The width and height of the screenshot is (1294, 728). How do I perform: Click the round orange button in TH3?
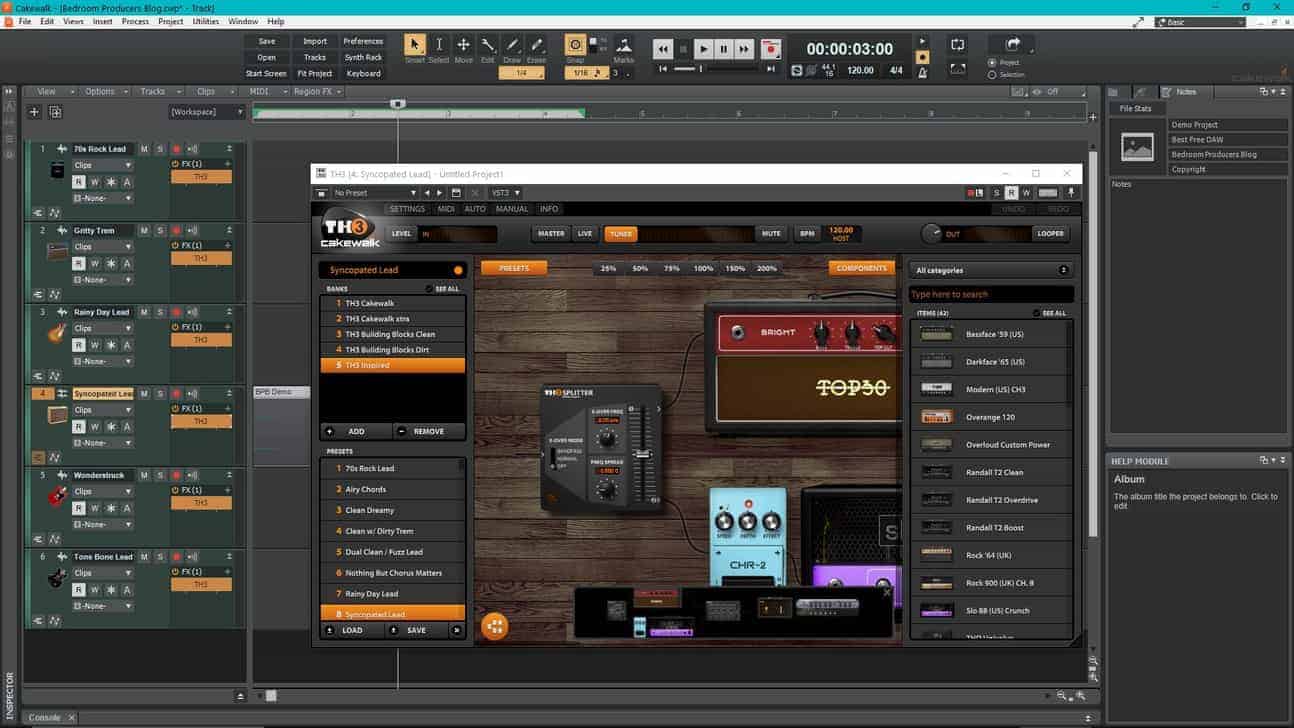[494, 626]
